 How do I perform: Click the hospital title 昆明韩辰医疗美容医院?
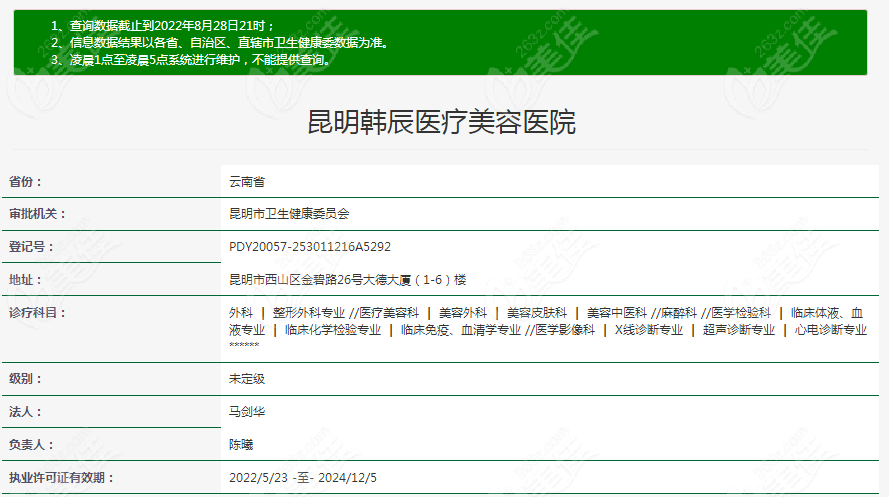441,122
